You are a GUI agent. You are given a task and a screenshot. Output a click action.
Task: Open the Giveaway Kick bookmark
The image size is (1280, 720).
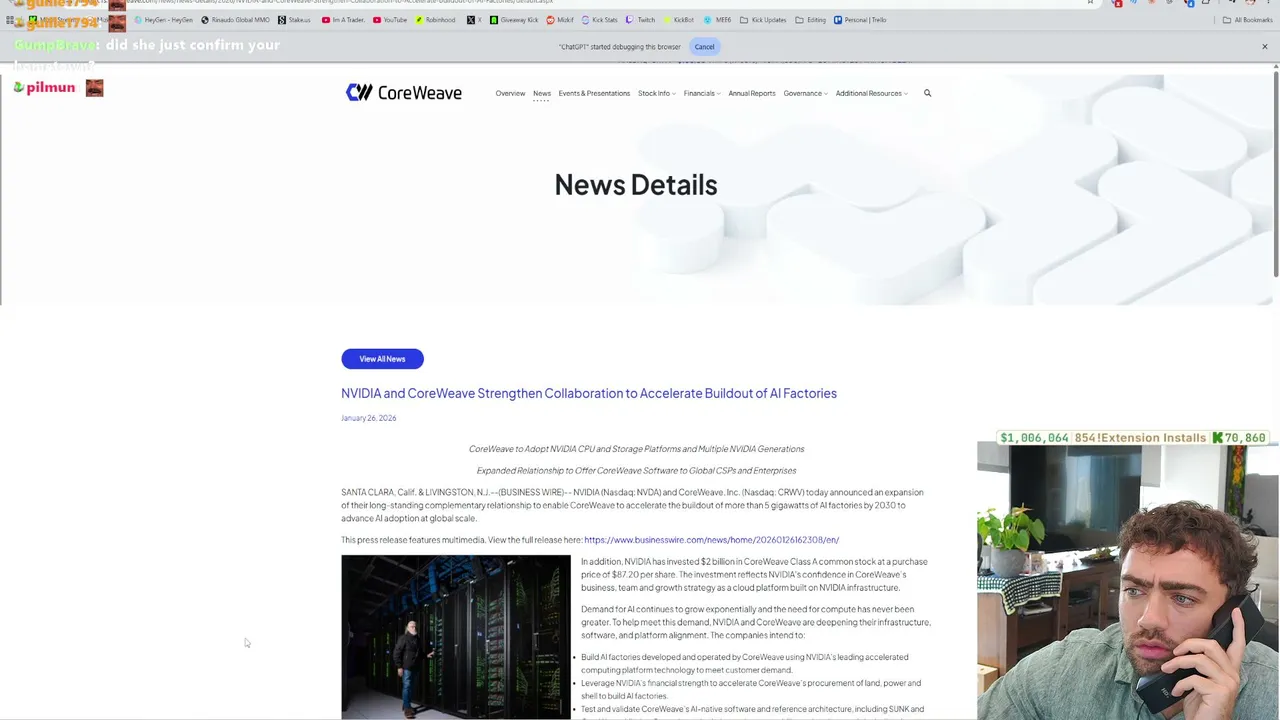coord(514,20)
